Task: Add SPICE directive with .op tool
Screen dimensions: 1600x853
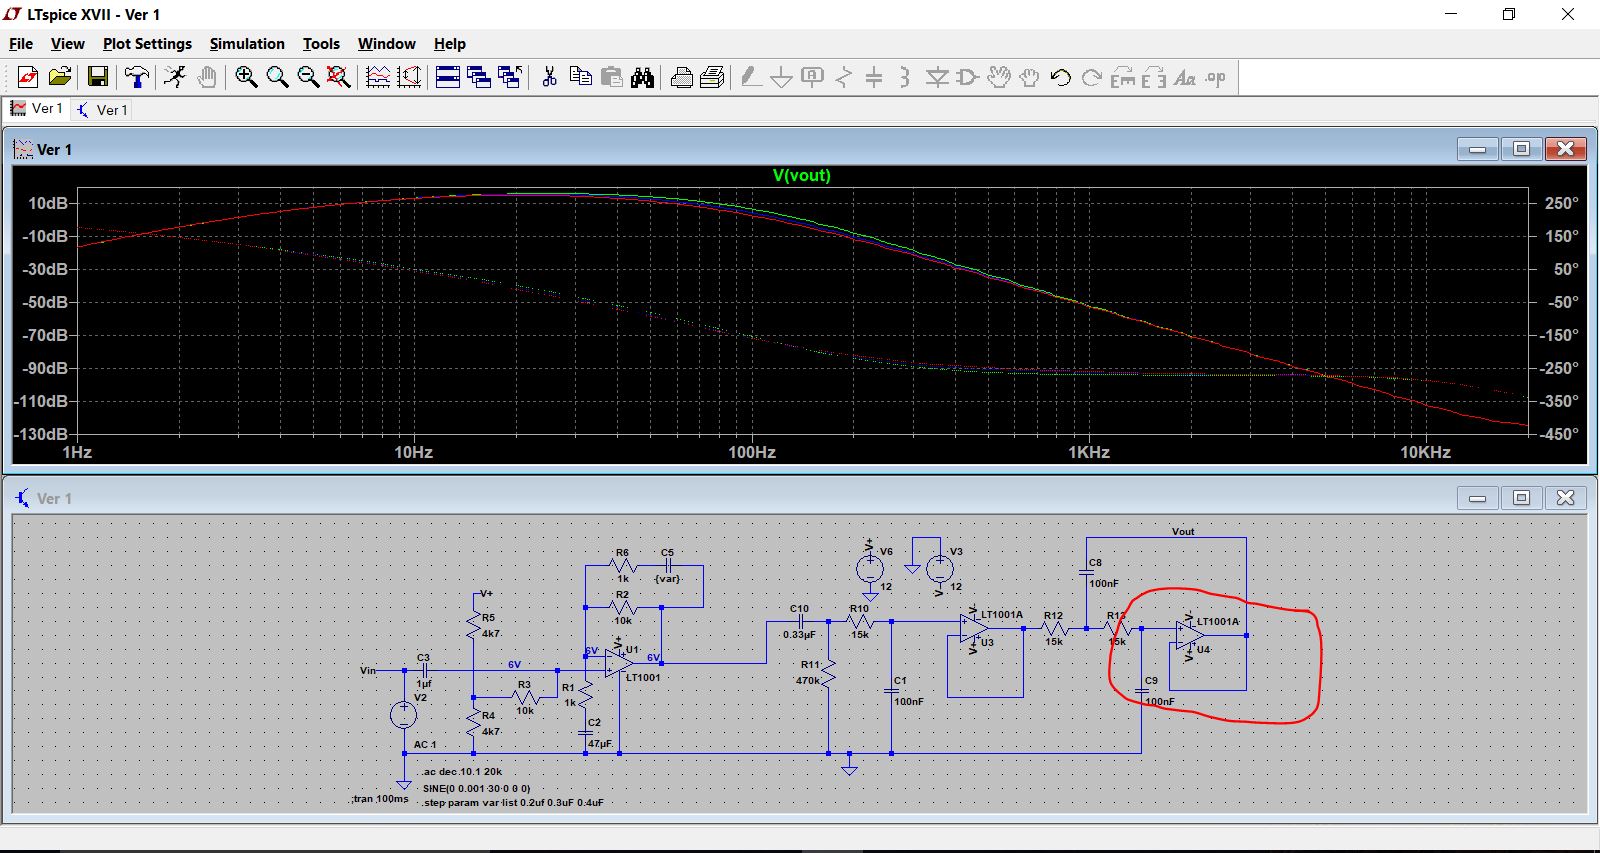Action: coord(1216,77)
